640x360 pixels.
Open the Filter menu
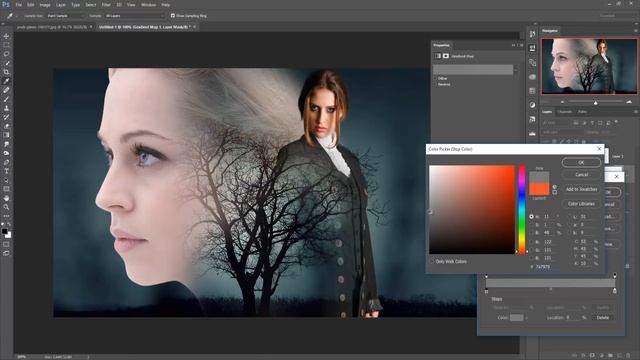coord(106,5)
